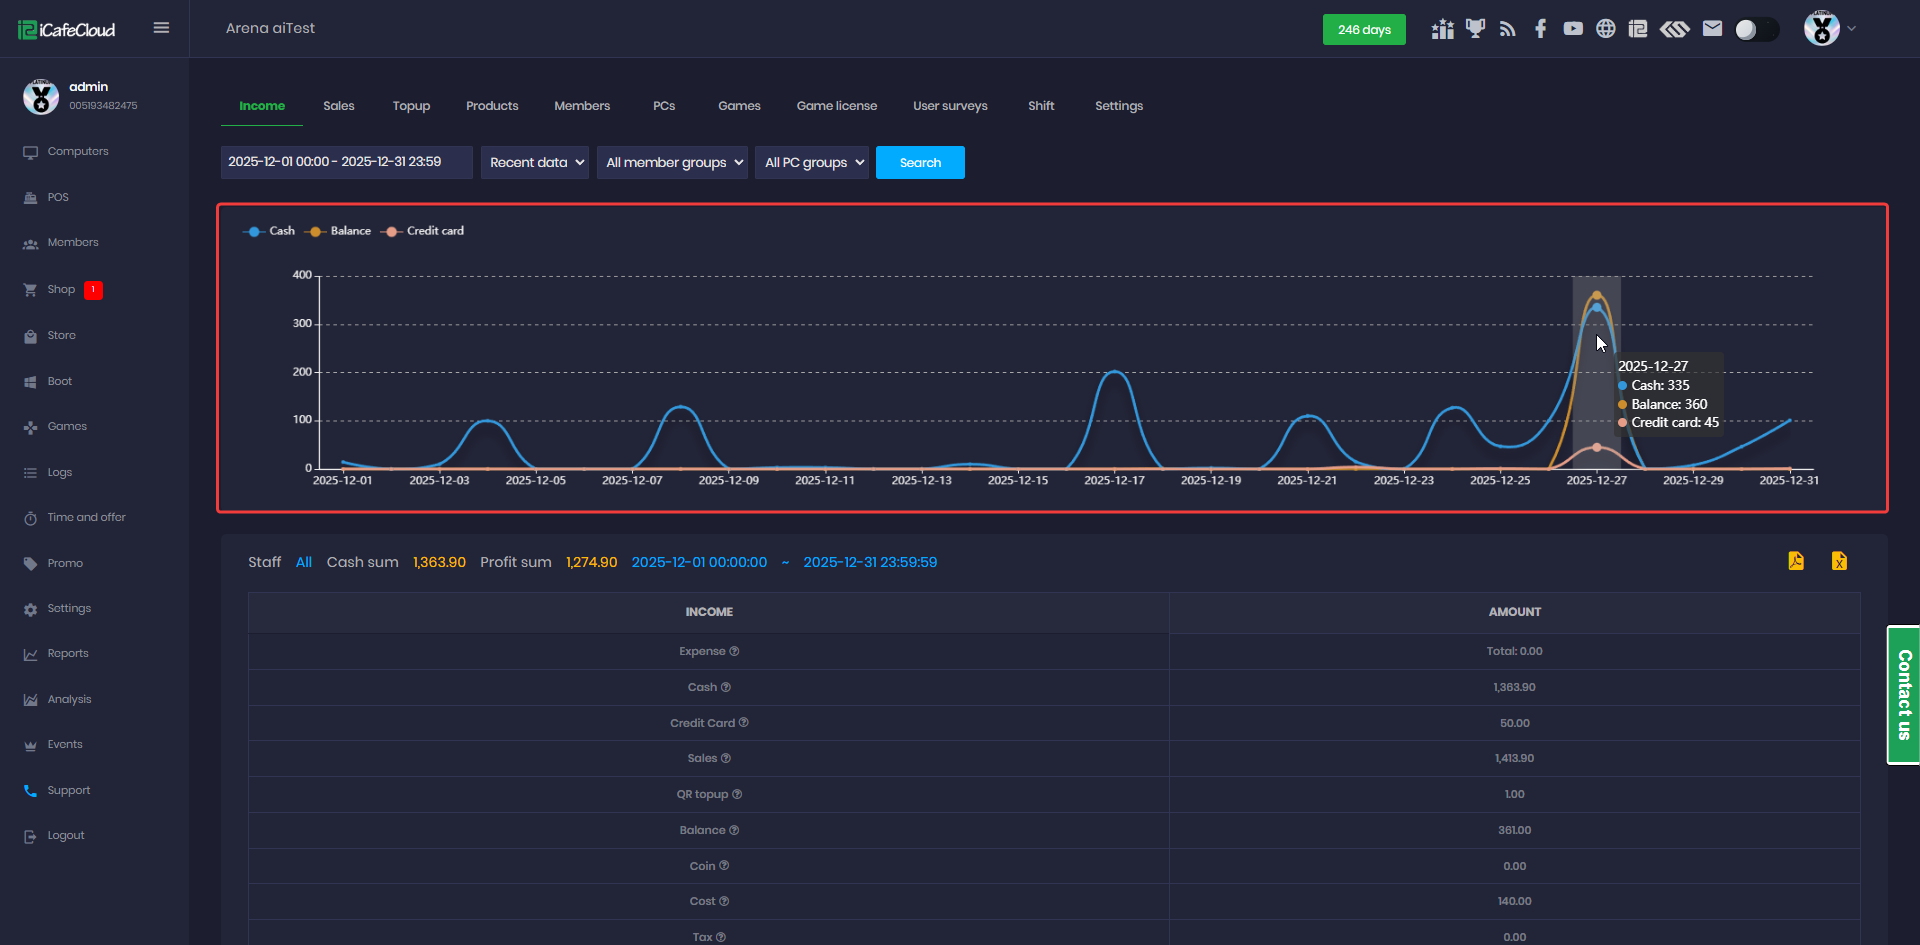Click the date range input field
Image resolution: width=1920 pixels, height=945 pixels.
[346, 162]
